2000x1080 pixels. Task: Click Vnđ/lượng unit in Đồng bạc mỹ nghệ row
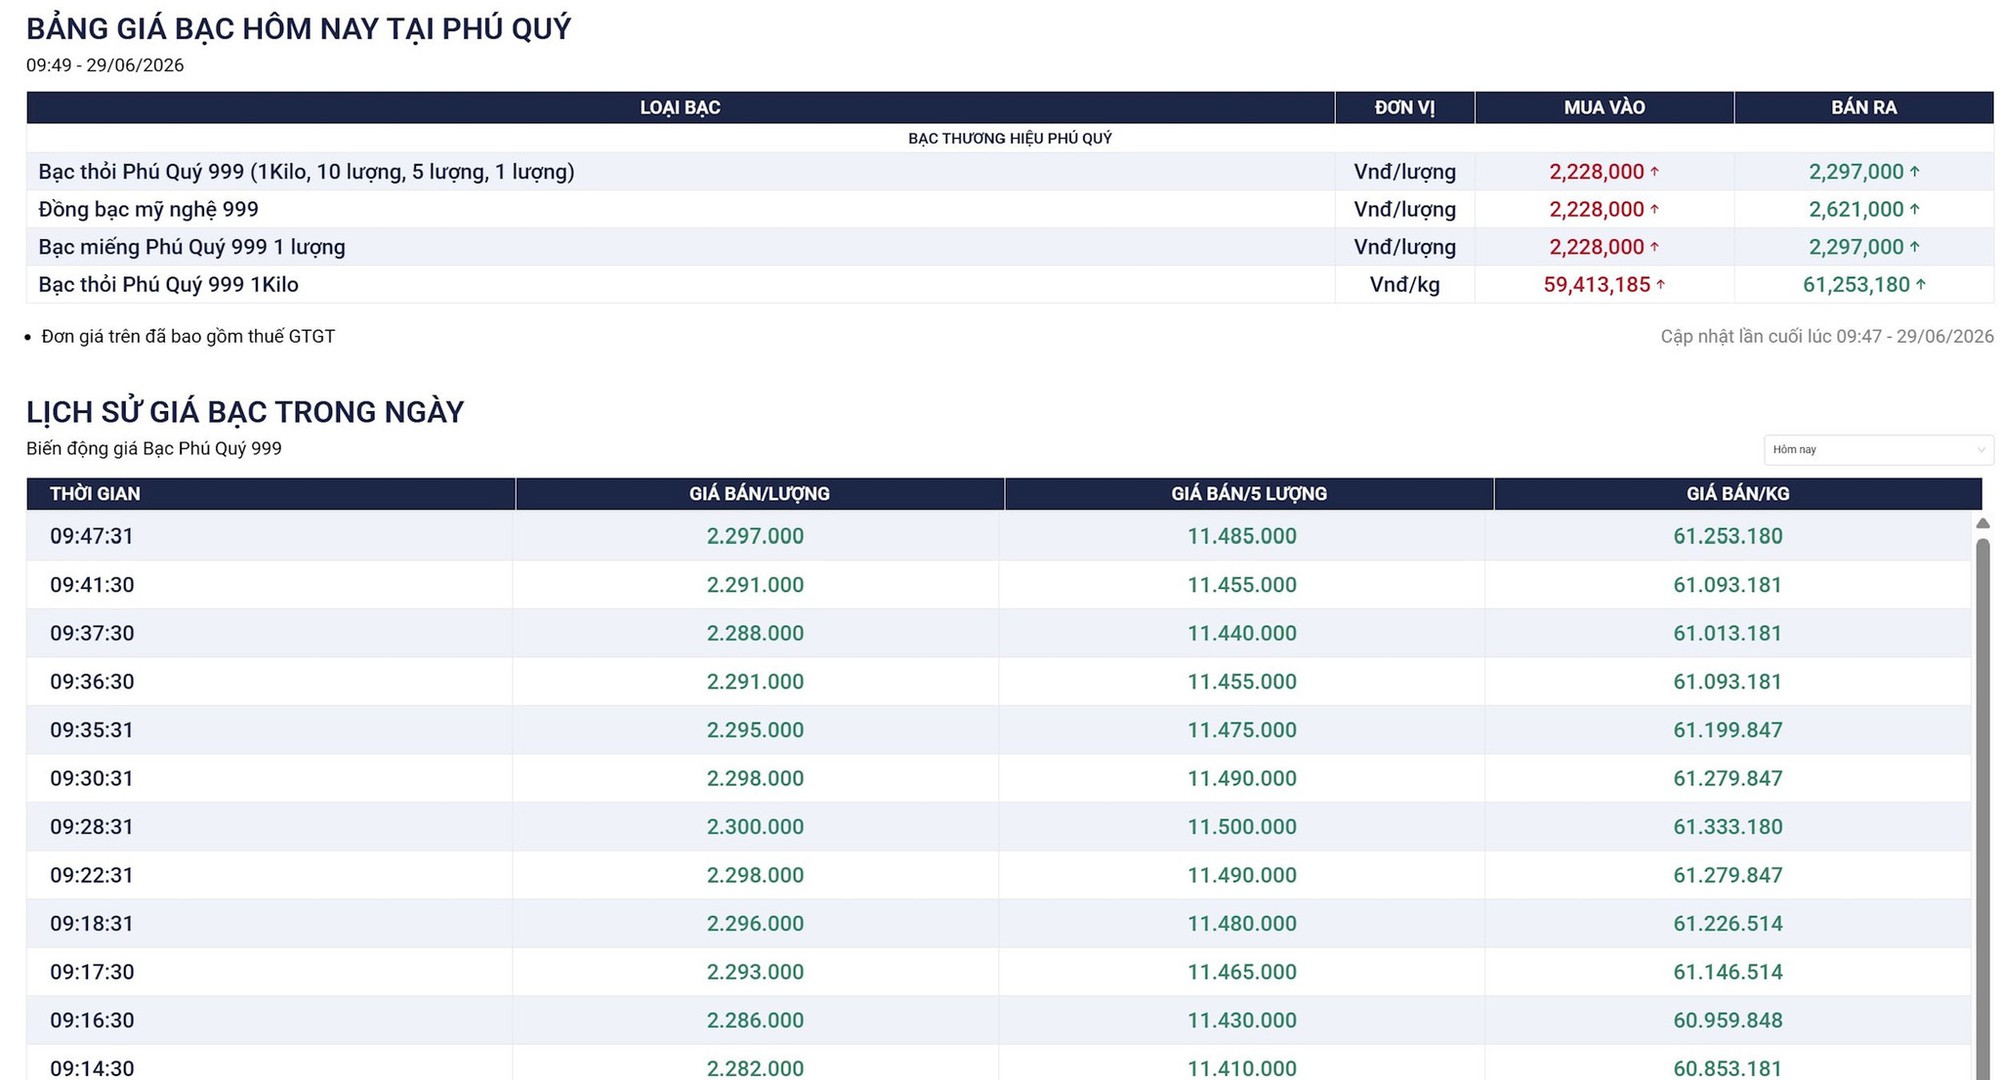click(1405, 209)
